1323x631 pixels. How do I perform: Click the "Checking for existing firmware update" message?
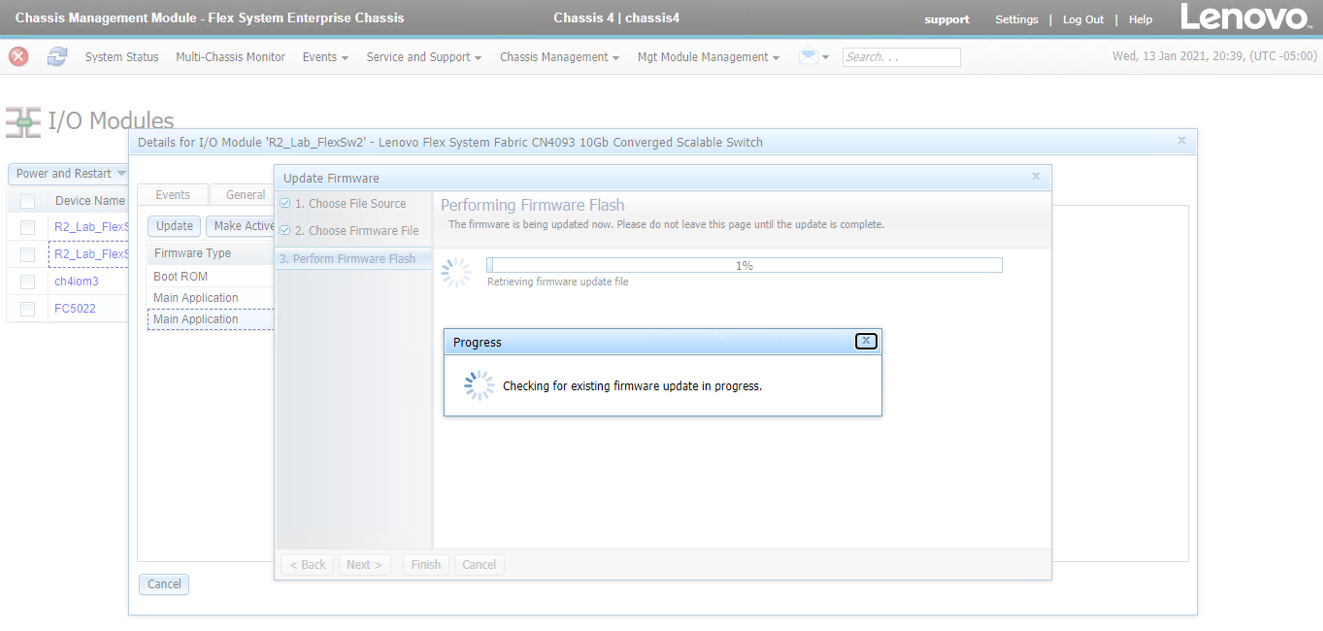click(632, 386)
